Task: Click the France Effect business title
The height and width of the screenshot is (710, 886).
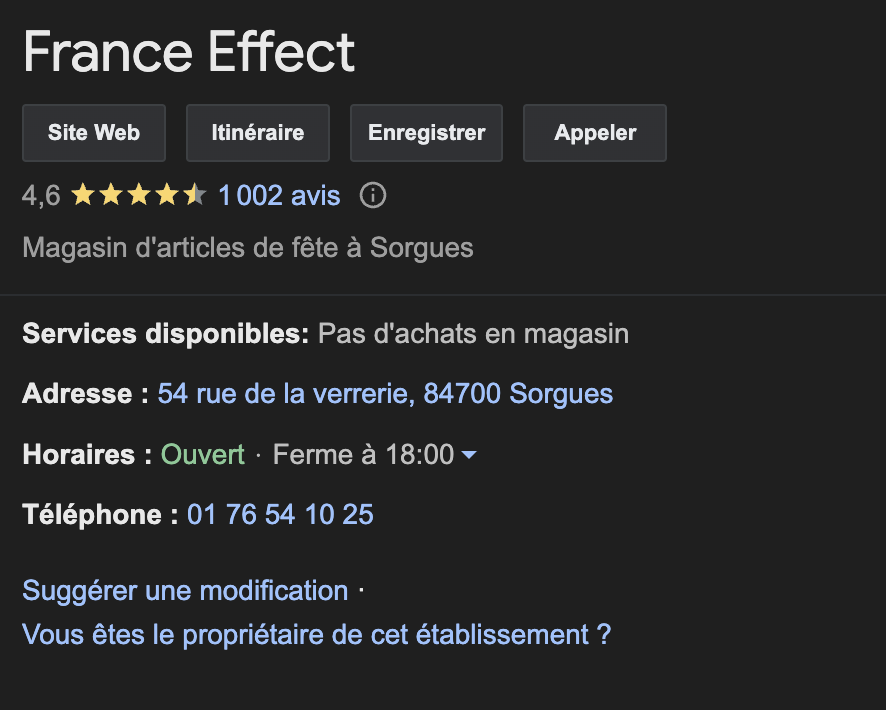Action: (x=189, y=53)
